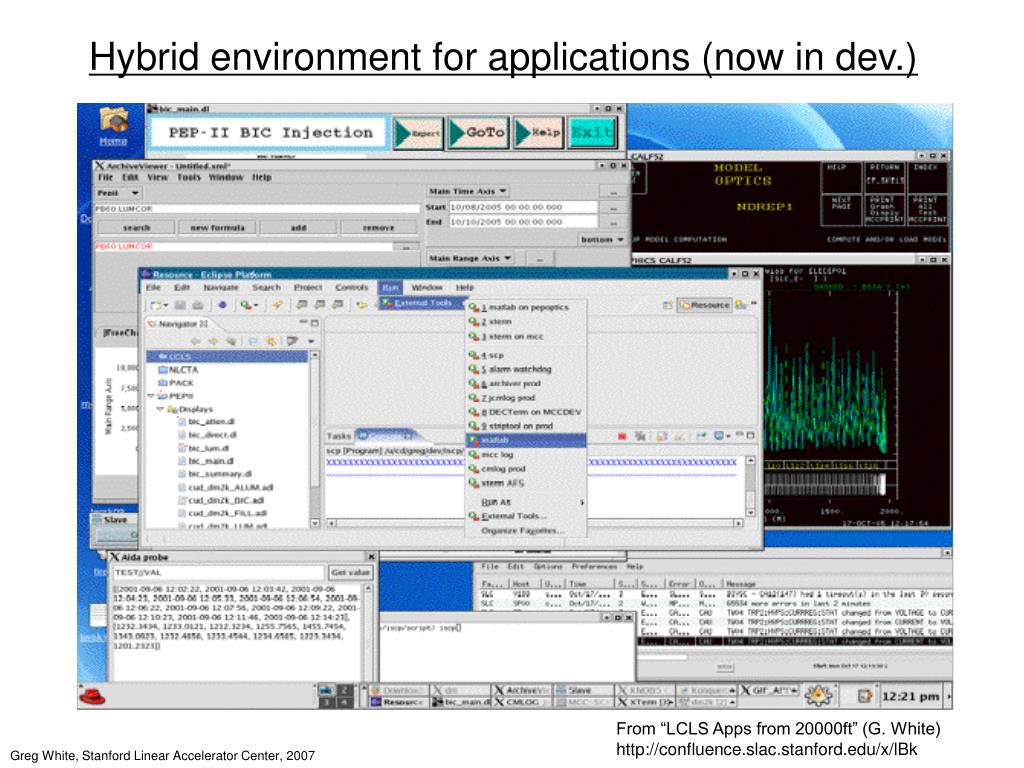Click the CMLOG taskbar entry

coord(520,702)
